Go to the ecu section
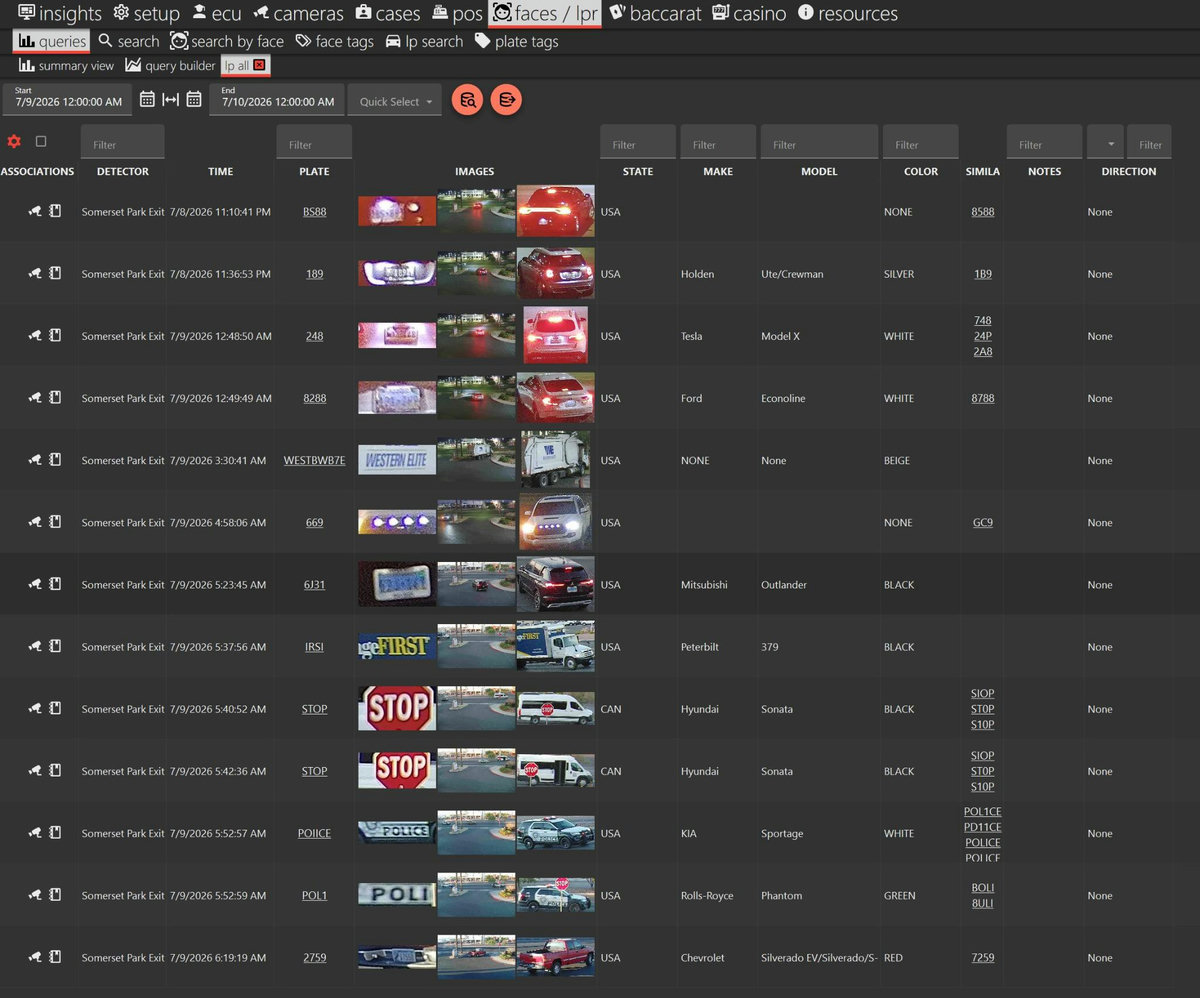This screenshot has width=1200, height=998. click(x=216, y=14)
